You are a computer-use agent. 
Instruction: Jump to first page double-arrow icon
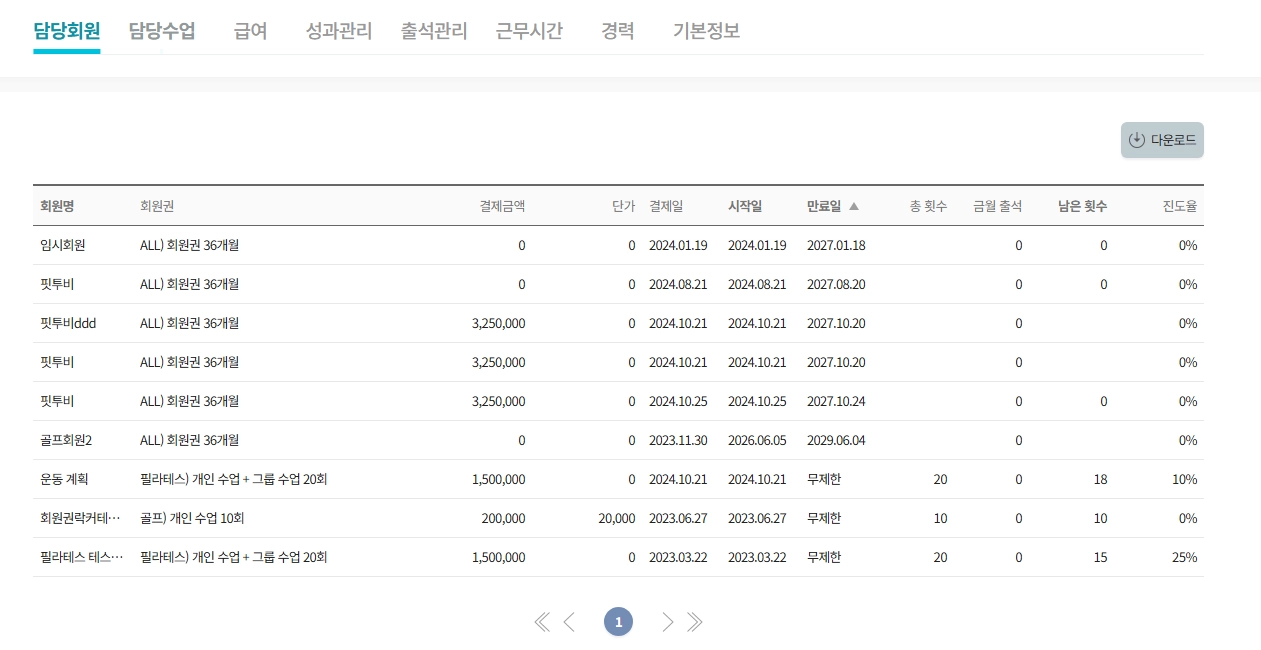pyautogui.click(x=542, y=622)
